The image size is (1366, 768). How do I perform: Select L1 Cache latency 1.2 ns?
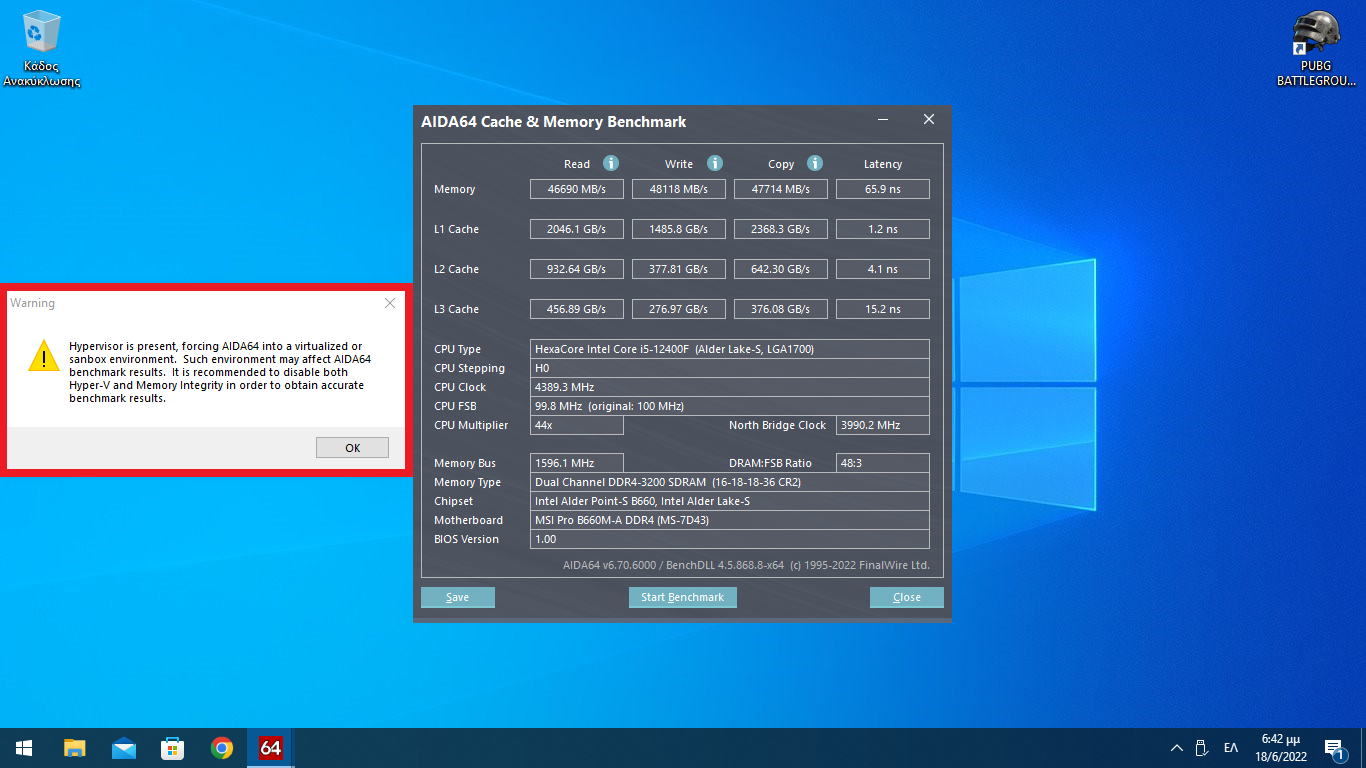coord(883,229)
